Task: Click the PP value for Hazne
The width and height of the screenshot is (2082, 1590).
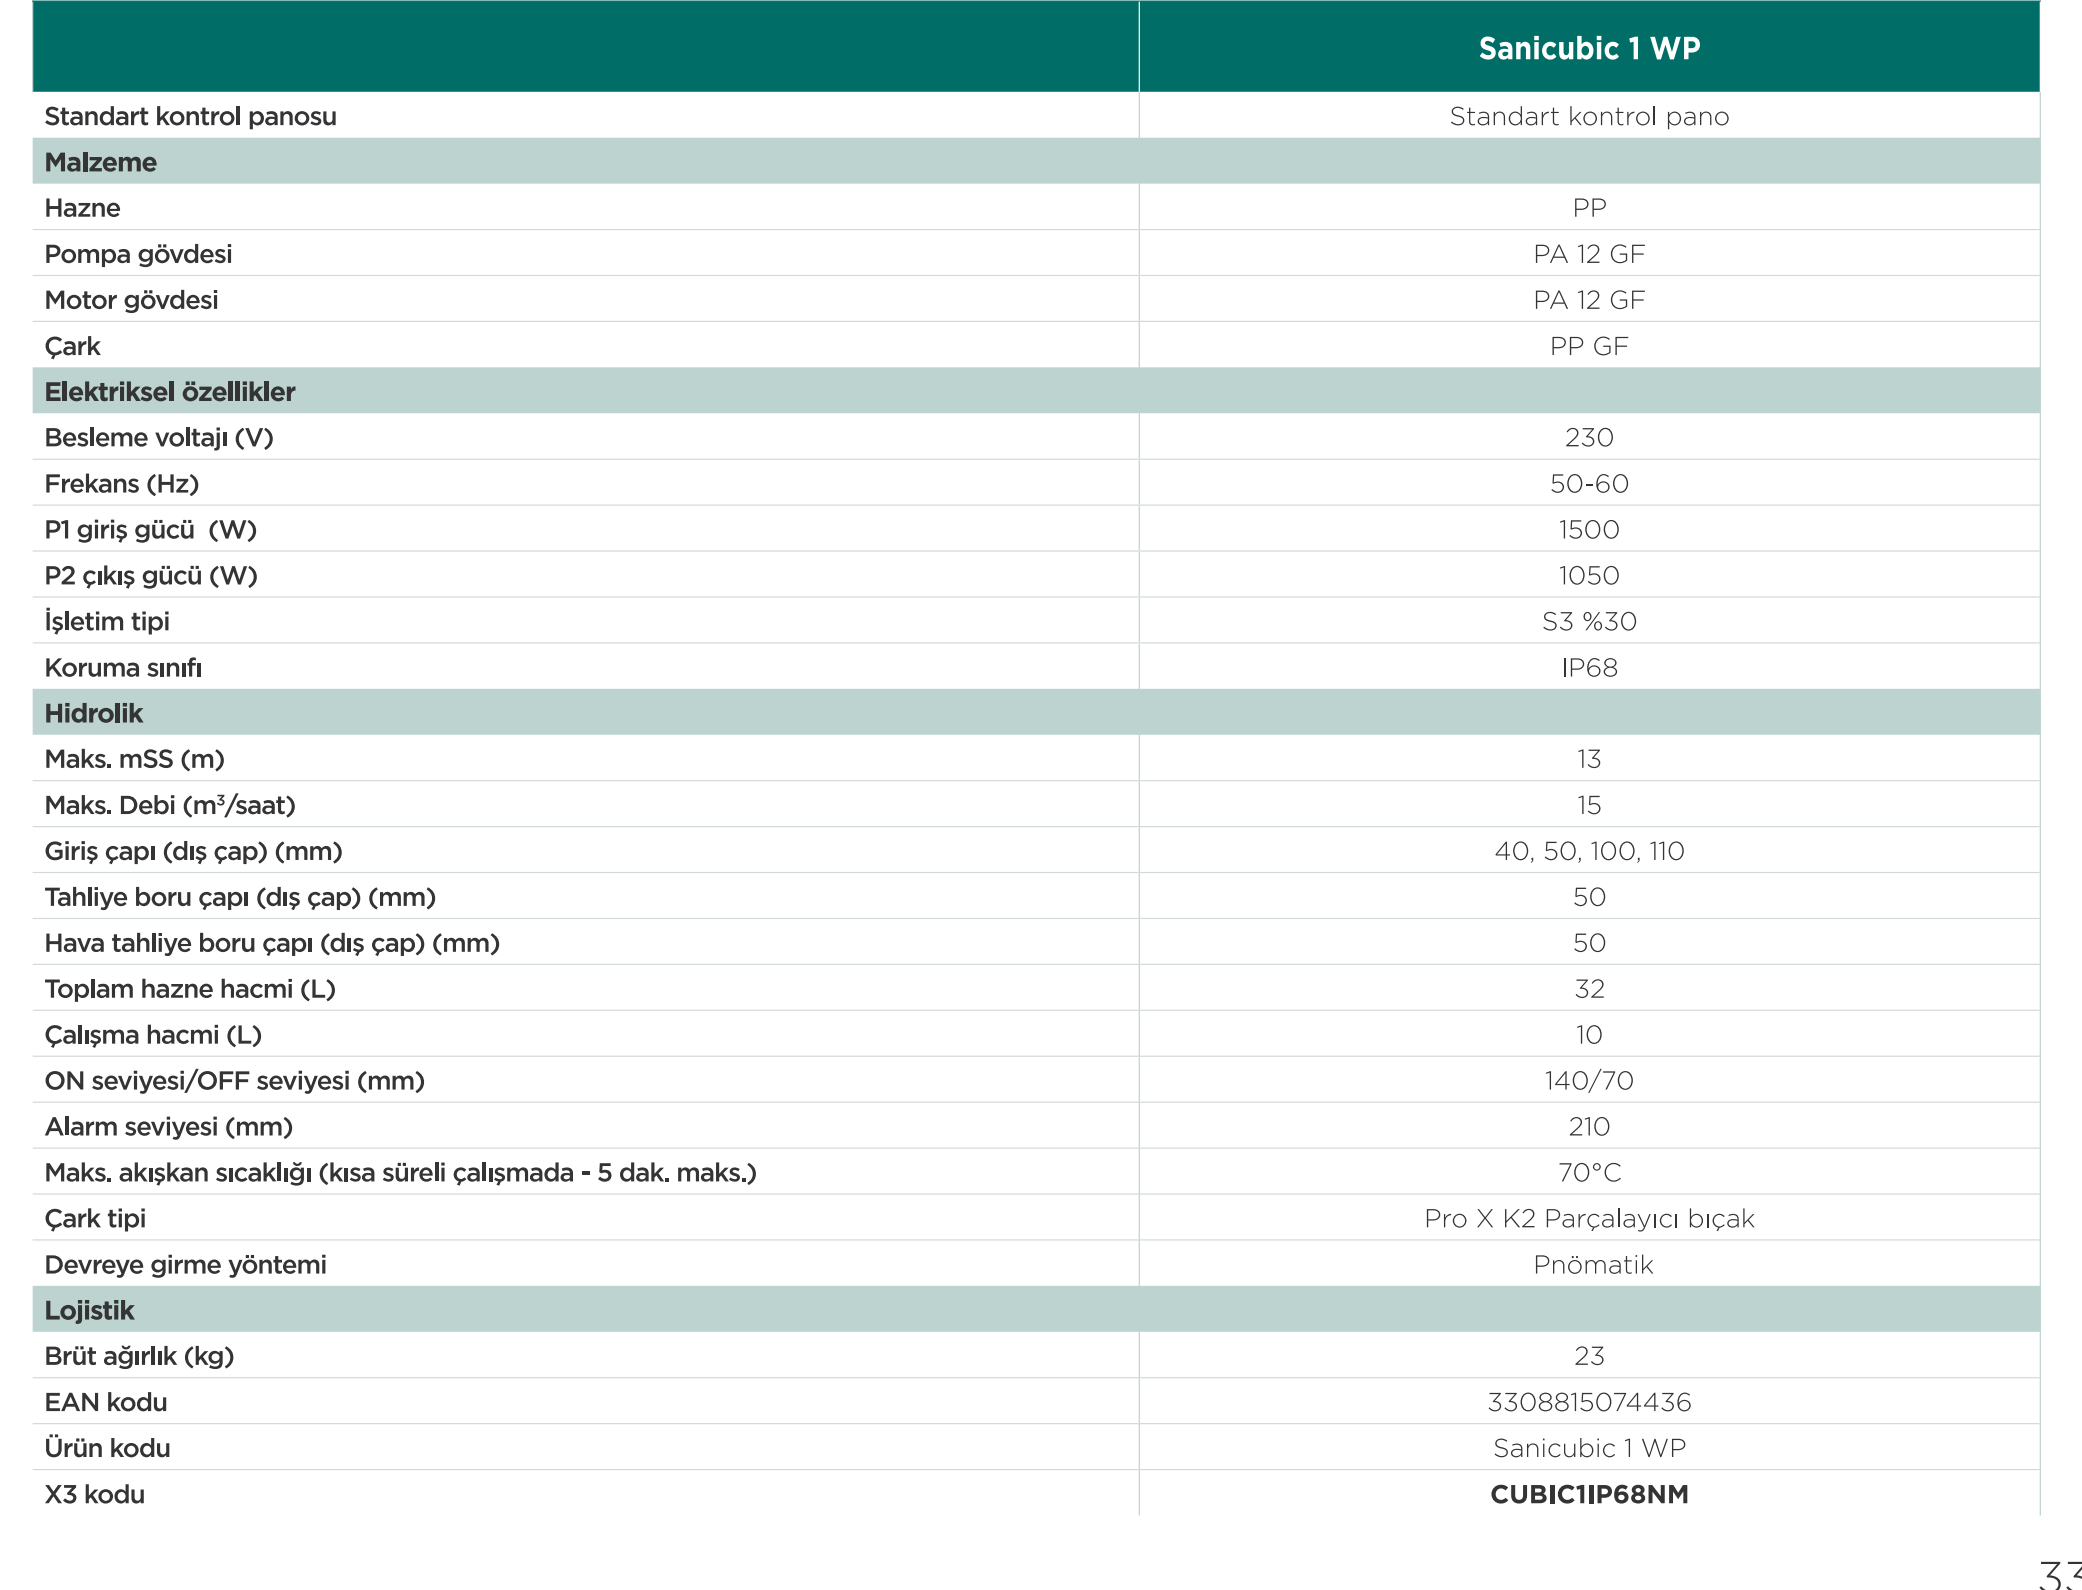Action: pyautogui.click(x=1589, y=208)
